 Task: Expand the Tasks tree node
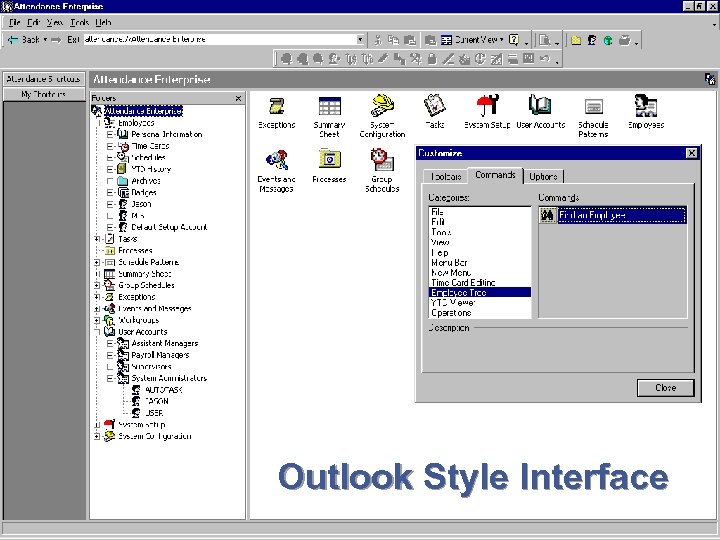click(x=97, y=239)
